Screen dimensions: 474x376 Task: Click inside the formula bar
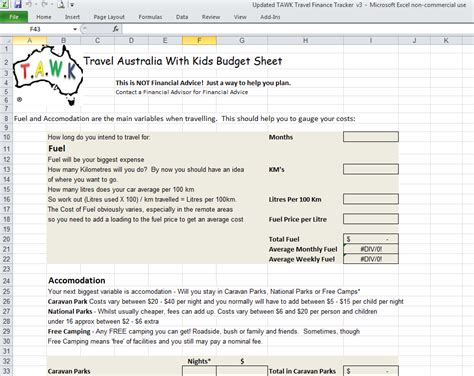tap(297, 29)
